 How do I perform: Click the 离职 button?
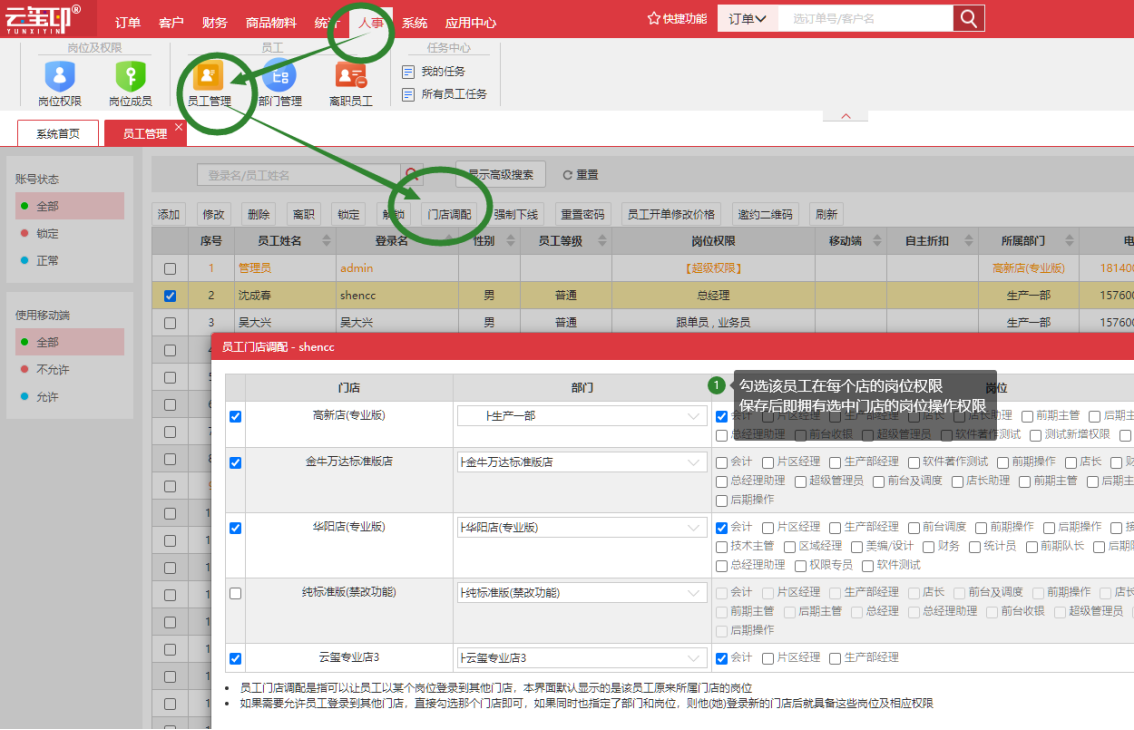click(x=303, y=214)
